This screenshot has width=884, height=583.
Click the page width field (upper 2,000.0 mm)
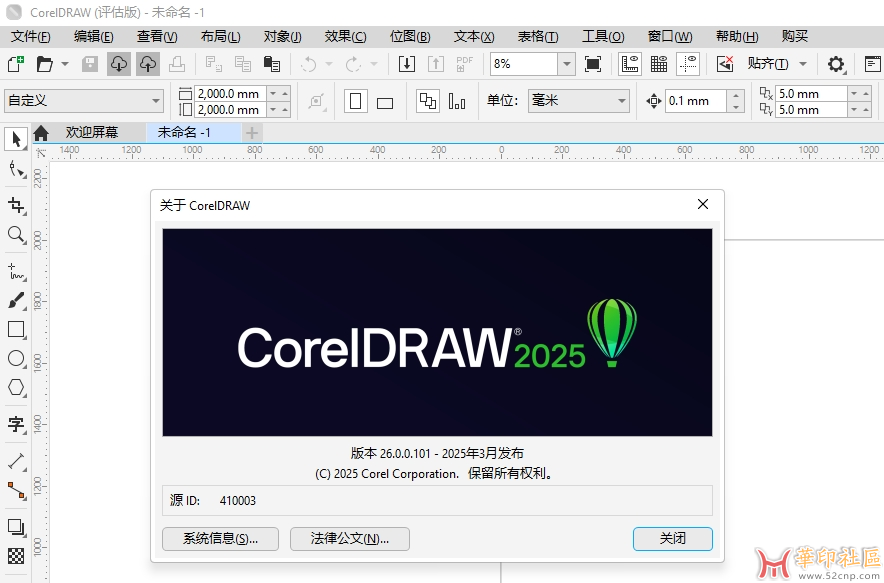click(x=229, y=94)
